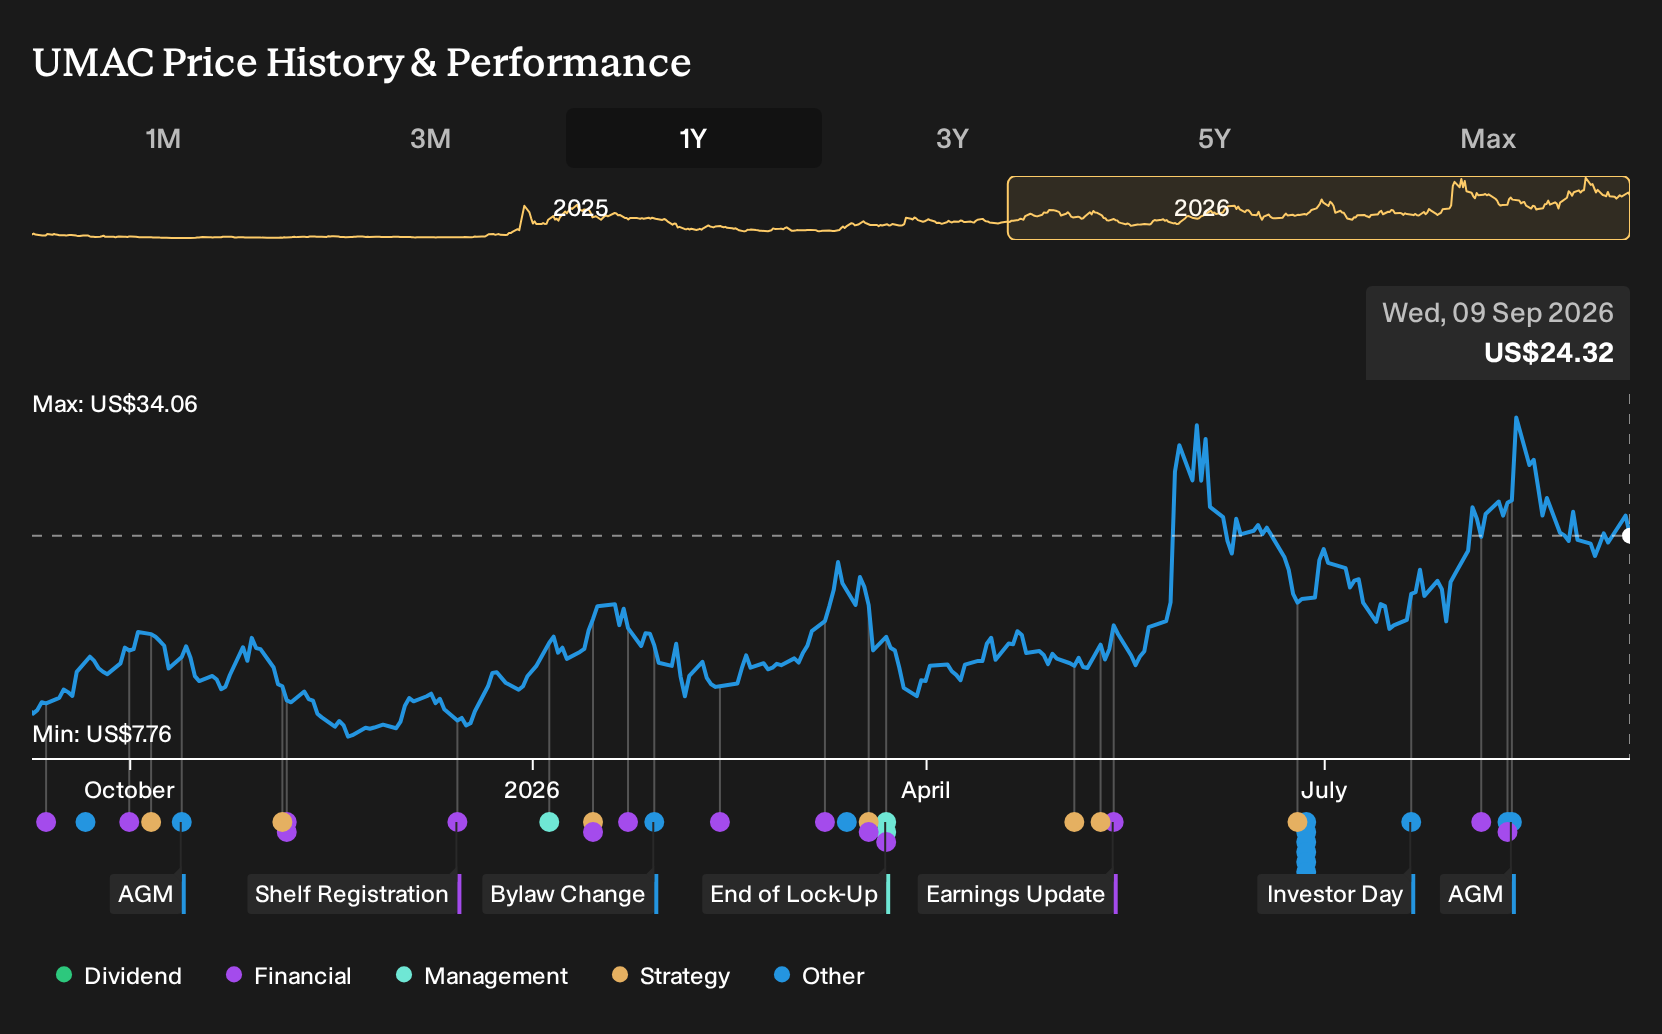This screenshot has height=1034, width=1662.
Task: Open the End of Lock-Up event label
Action: [x=796, y=894]
